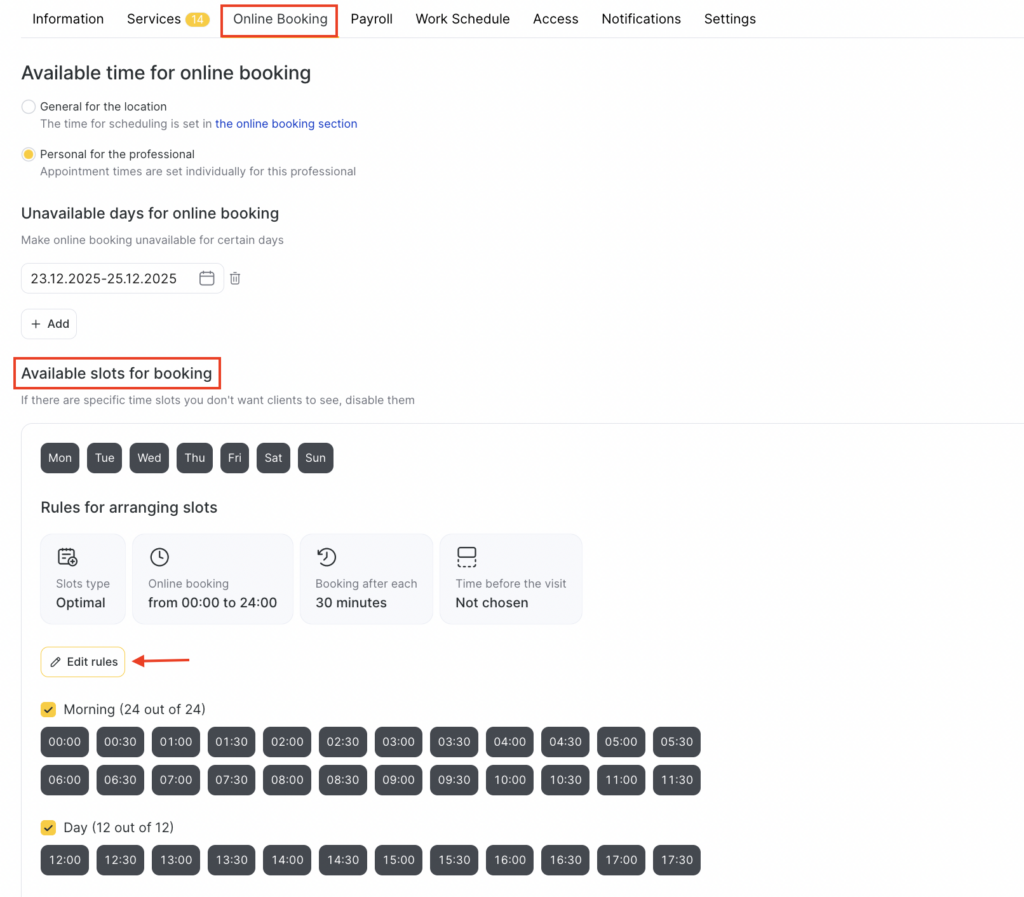Disable the 09:00 morning time slot
Image resolution: width=1024 pixels, height=897 pixels.
[x=398, y=780]
